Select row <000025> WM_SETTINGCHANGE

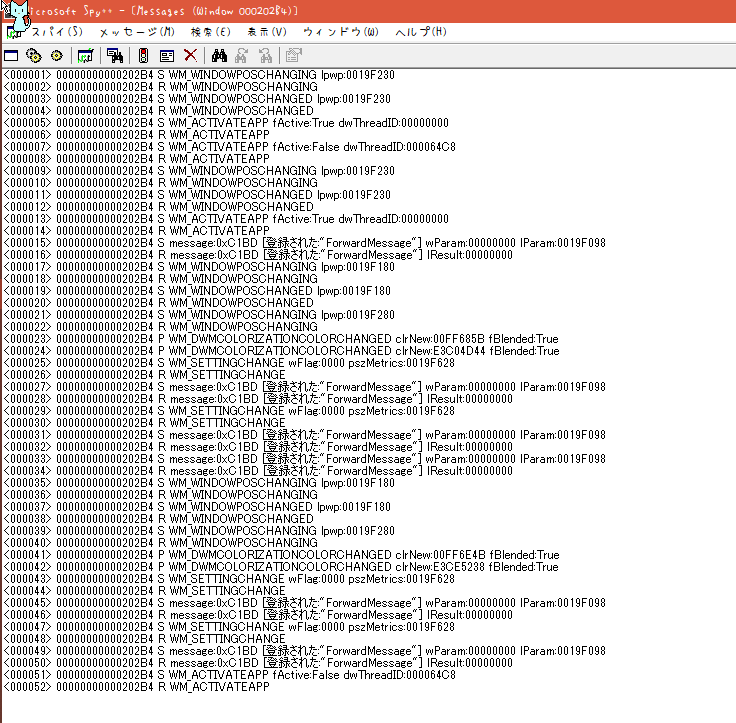[x=229, y=363]
